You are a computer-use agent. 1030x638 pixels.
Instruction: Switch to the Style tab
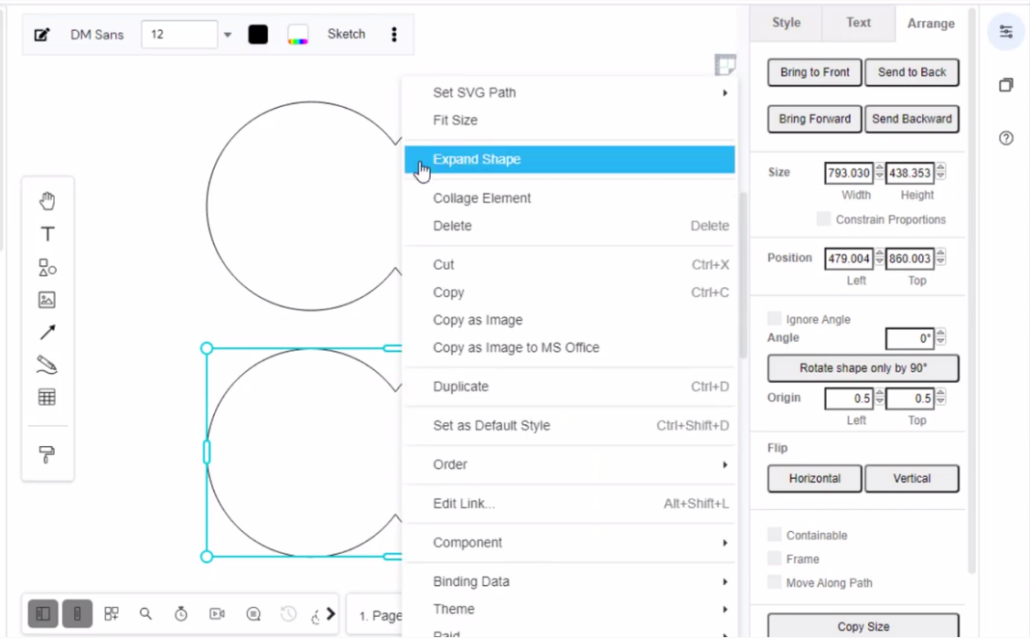[x=786, y=22]
